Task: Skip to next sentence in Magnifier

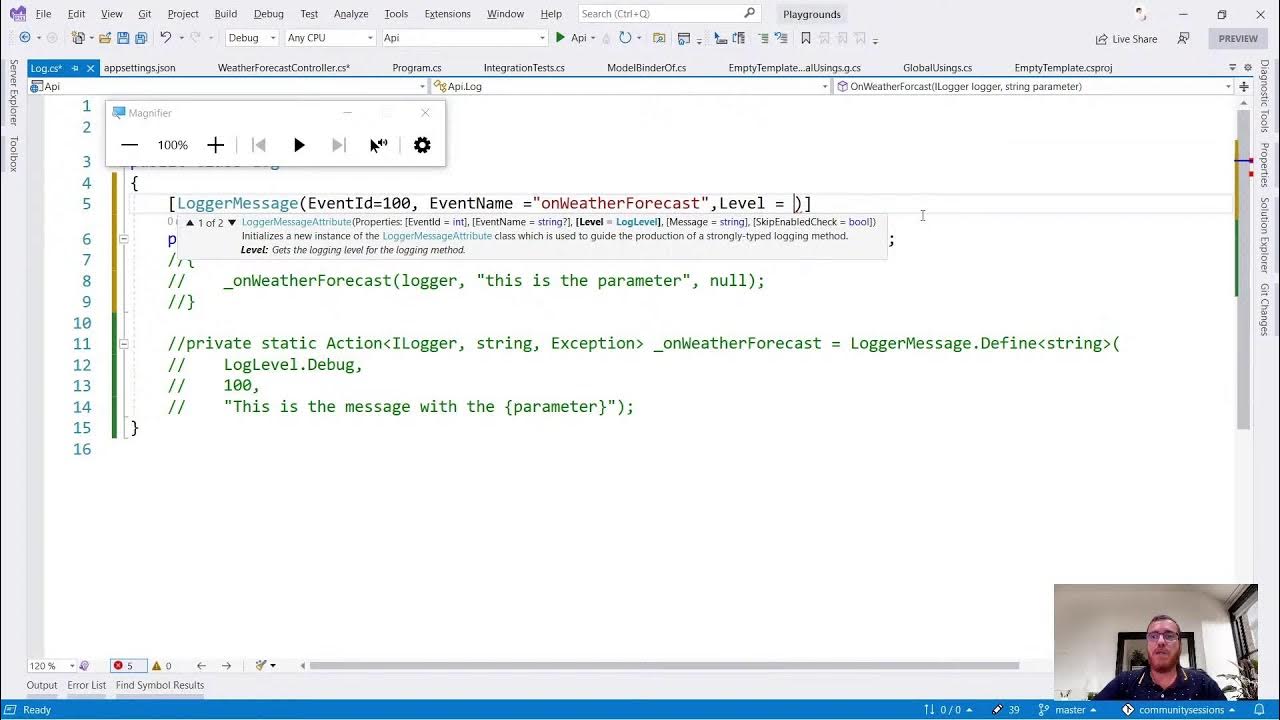Action: 338,145
